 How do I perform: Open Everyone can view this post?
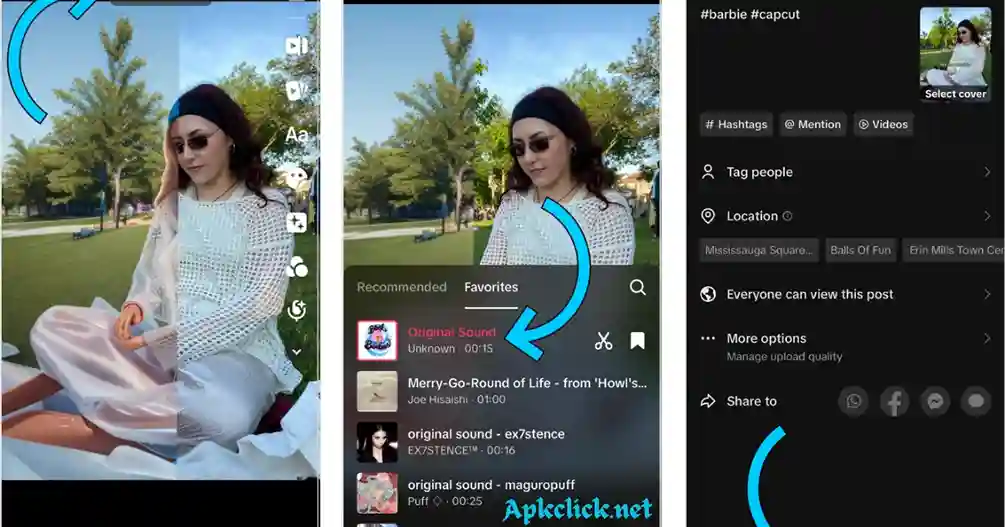[846, 294]
